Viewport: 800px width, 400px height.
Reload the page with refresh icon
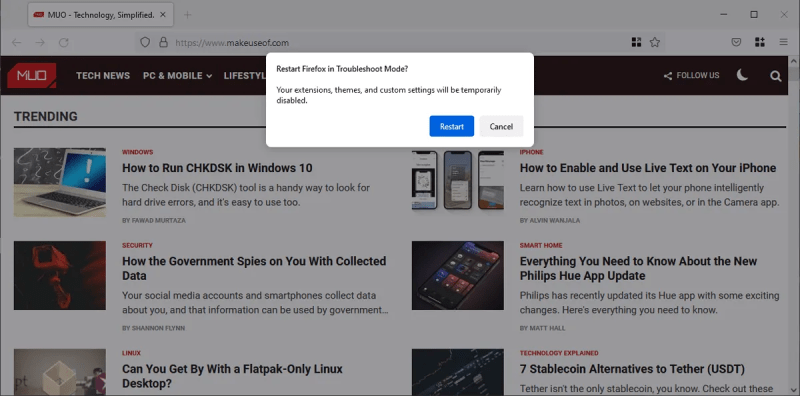tap(63, 42)
